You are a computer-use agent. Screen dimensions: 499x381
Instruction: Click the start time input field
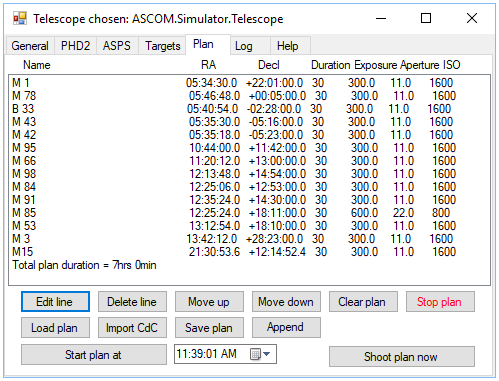tap(225, 354)
